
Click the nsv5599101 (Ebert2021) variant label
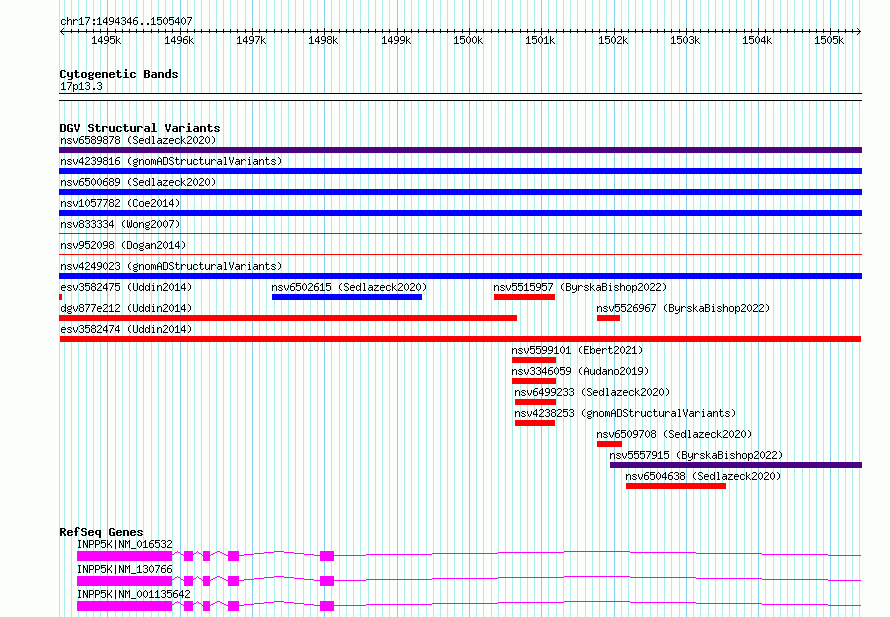point(577,350)
